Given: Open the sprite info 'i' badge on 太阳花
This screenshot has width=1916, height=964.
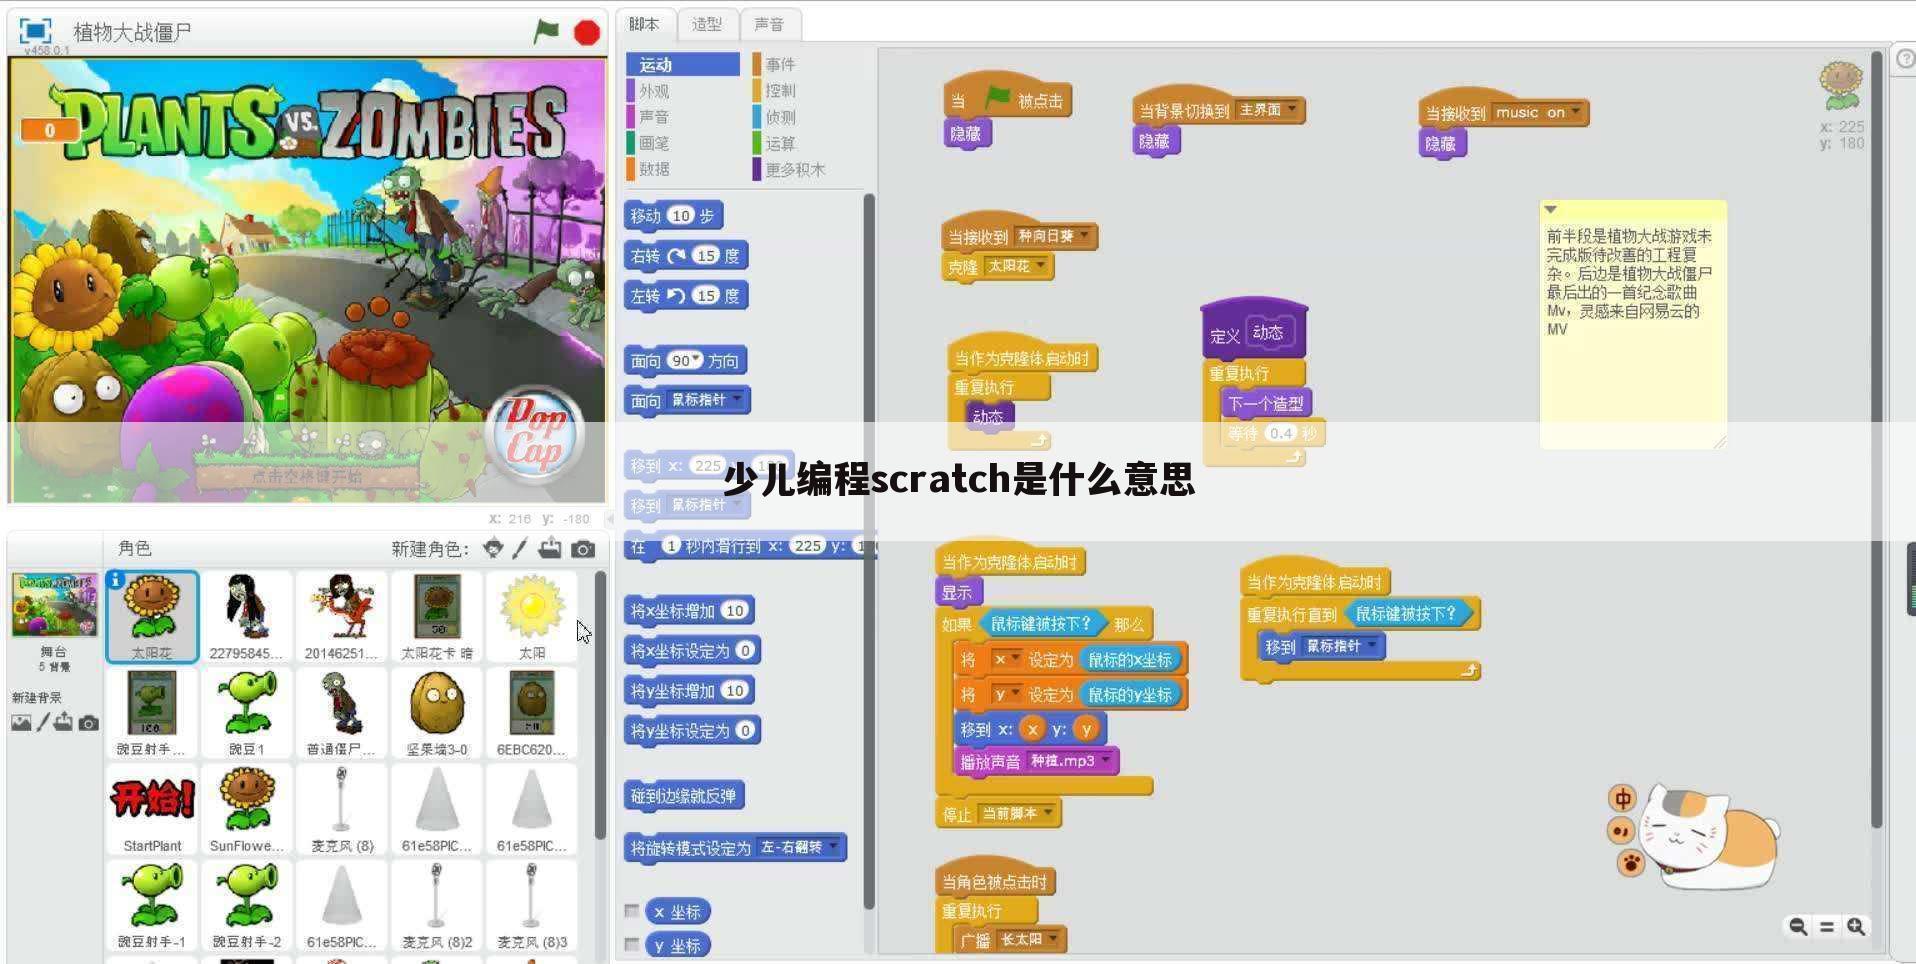Looking at the screenshot, I should click(x=118, y=578).
